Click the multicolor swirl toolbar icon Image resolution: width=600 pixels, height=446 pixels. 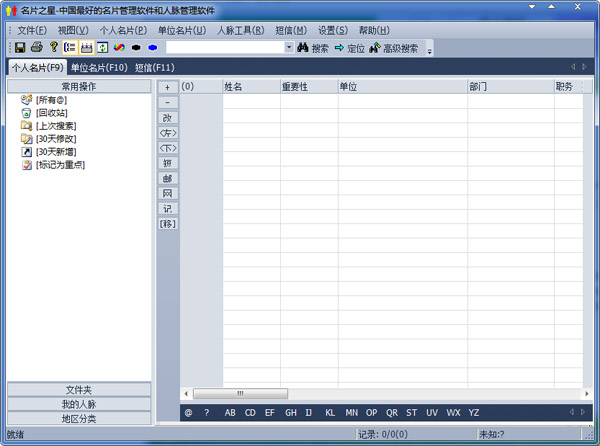click(119, 47)
